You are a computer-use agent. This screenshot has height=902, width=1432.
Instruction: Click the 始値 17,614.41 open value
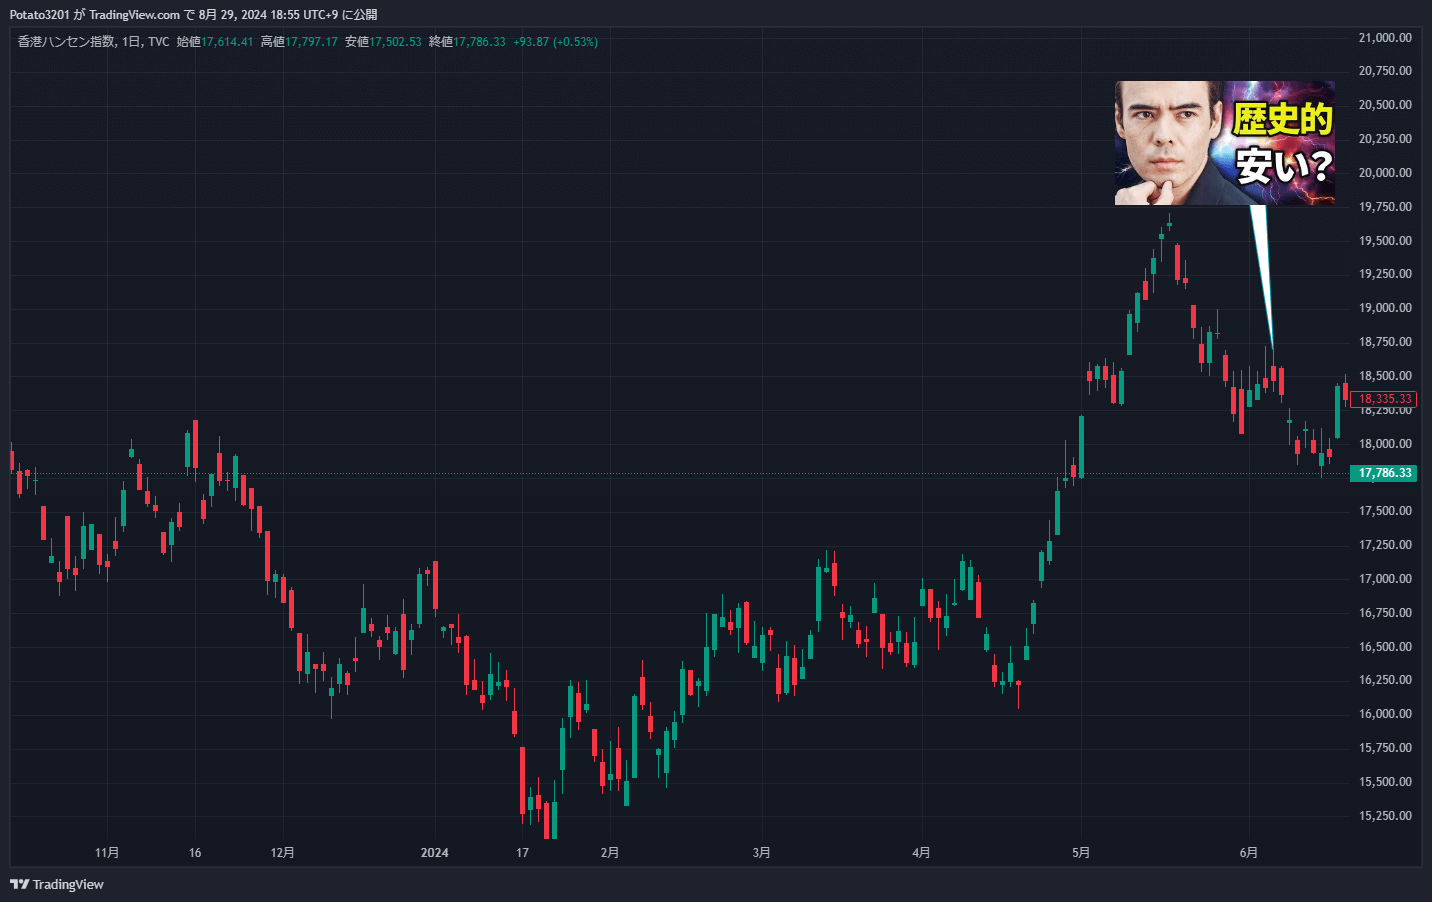pyautogui.click(x=215, y=42)
